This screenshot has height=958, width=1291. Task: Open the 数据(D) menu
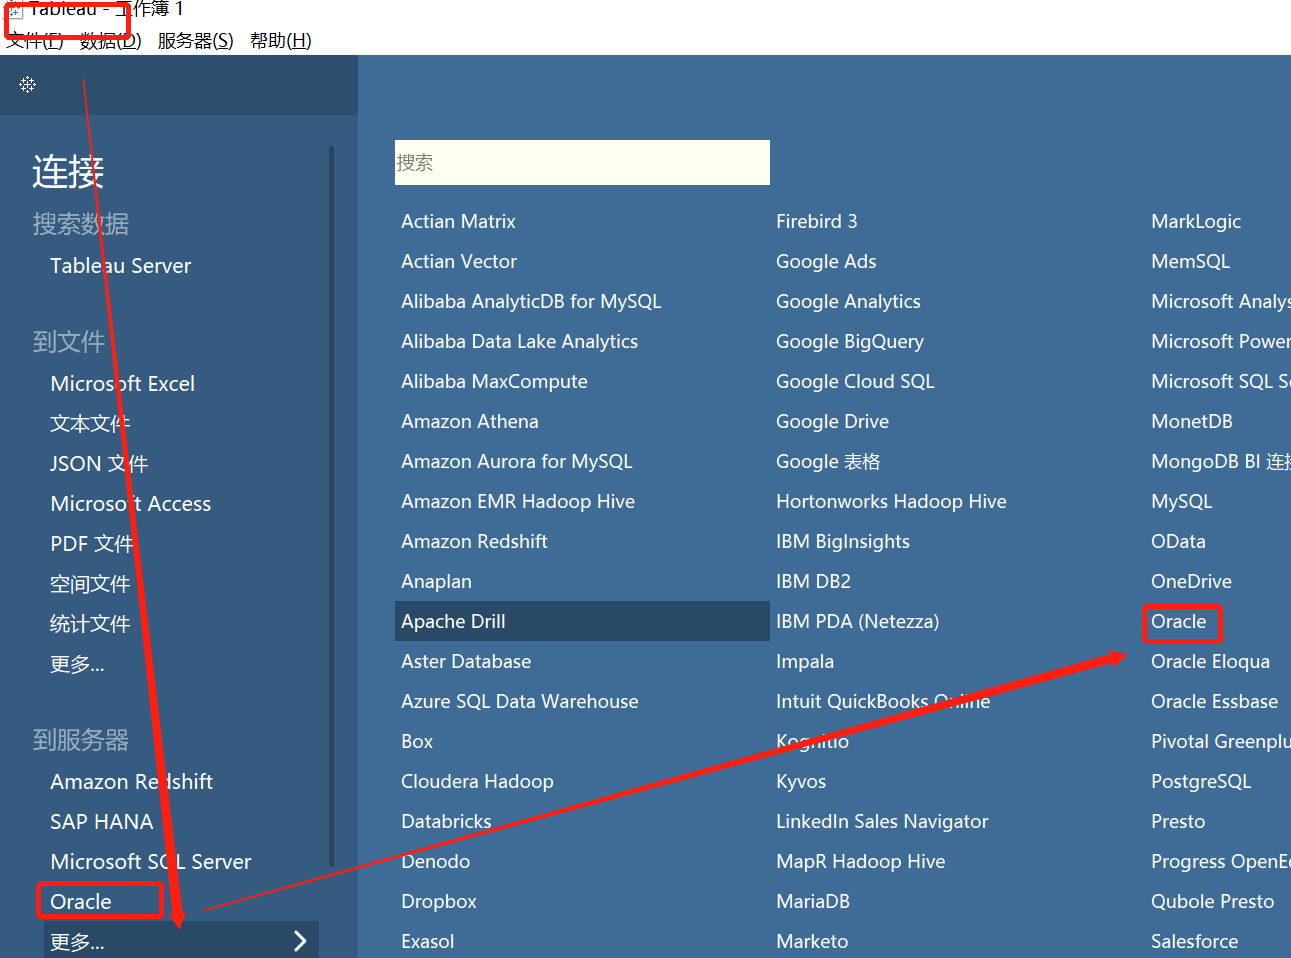click(x=110, y=41)
